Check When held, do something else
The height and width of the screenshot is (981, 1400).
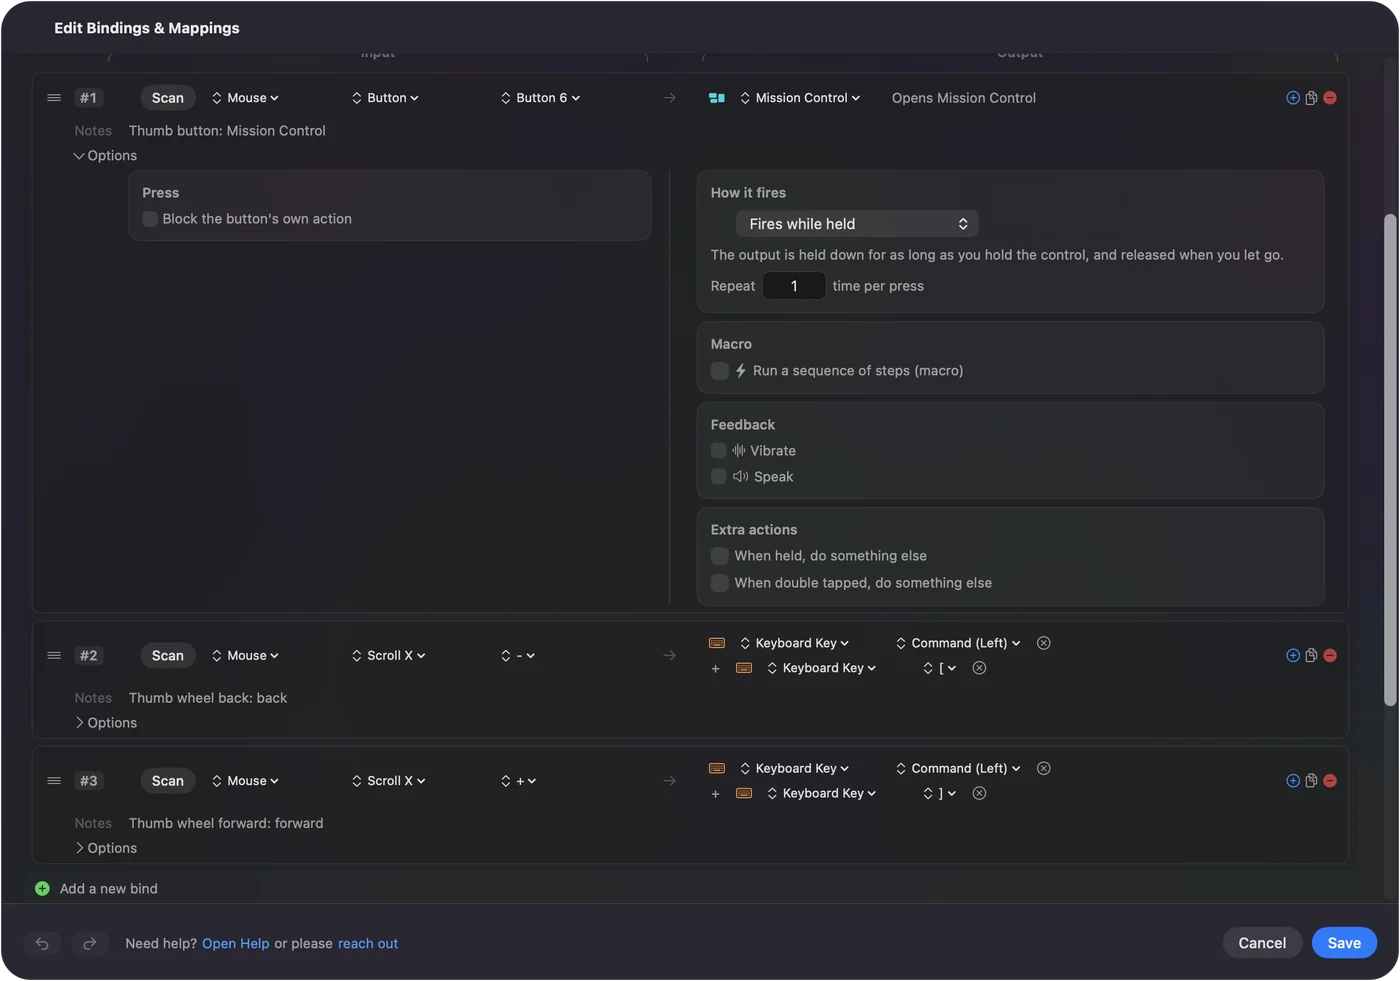[x=719, y=556]
